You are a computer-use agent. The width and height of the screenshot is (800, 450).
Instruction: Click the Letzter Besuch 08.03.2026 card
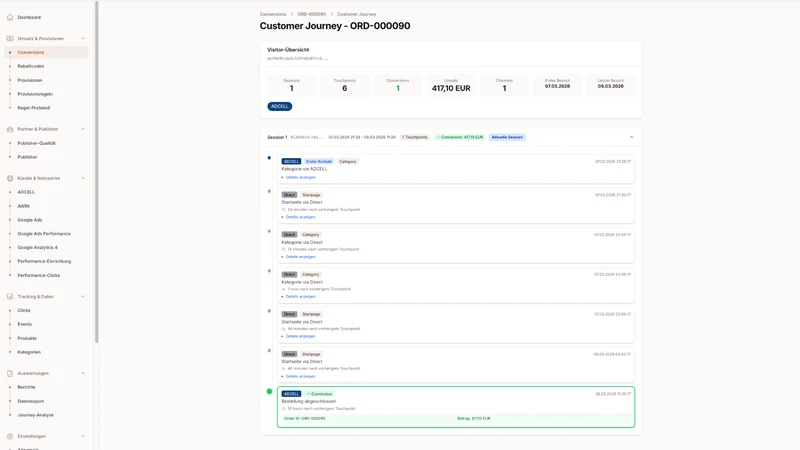click(611, 85)
